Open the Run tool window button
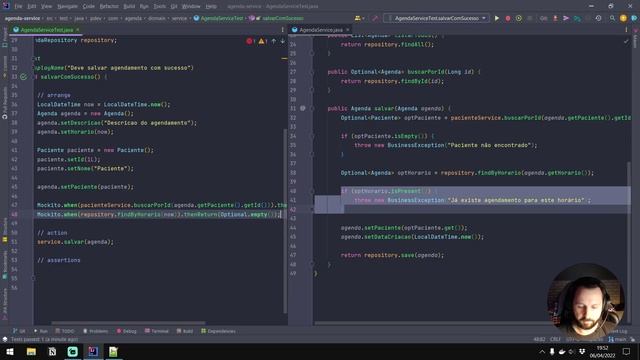Viewport: 640px width, 360px height. pos(40,331)
